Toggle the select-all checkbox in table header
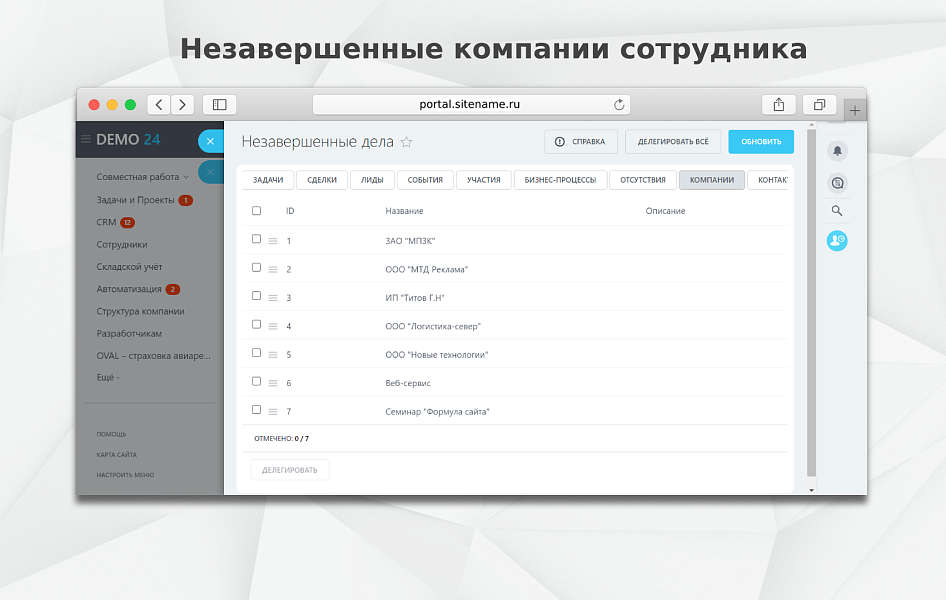Screen dimensions: 946x600 click(x=257, y=211)
